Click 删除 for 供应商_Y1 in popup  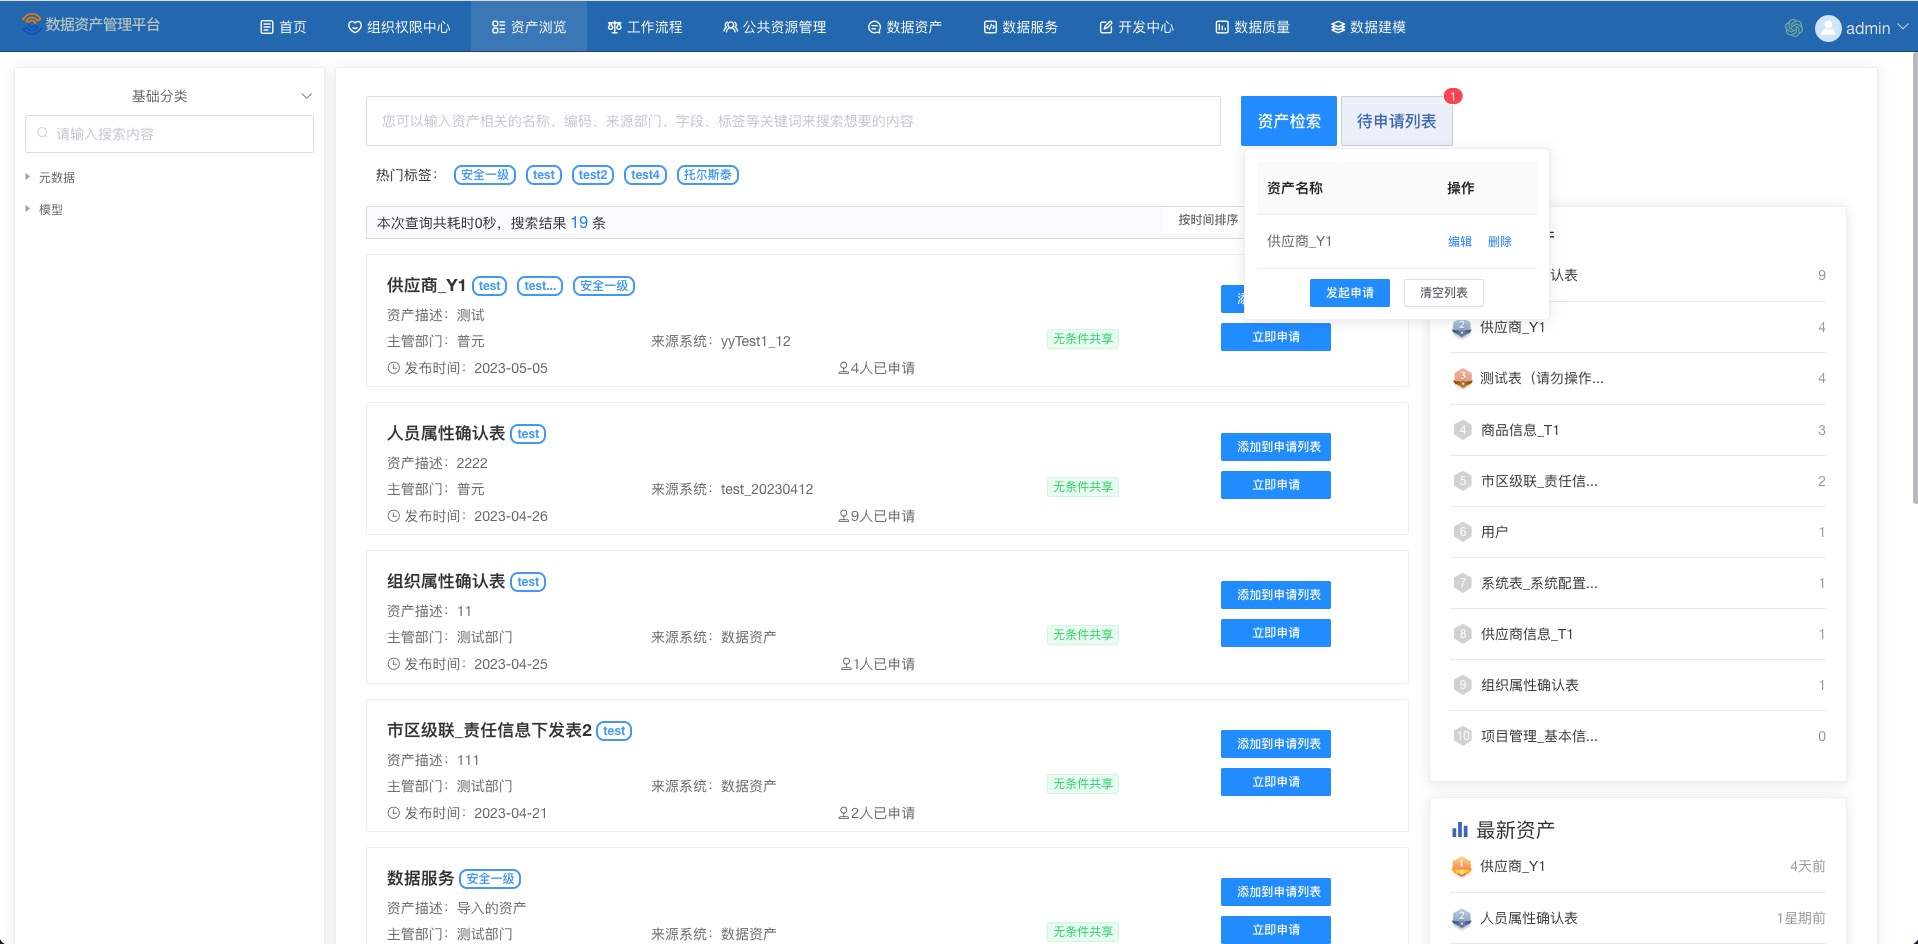(1500, 242)
